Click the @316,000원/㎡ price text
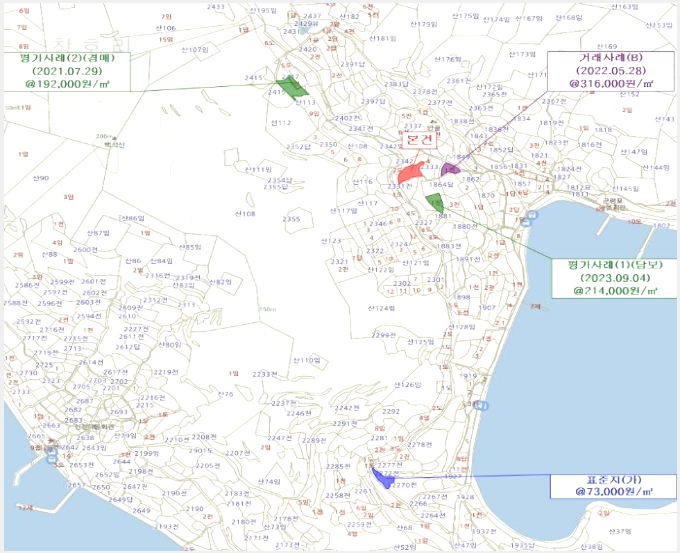This screenshot has height=553, width=680. coord(611,83)
